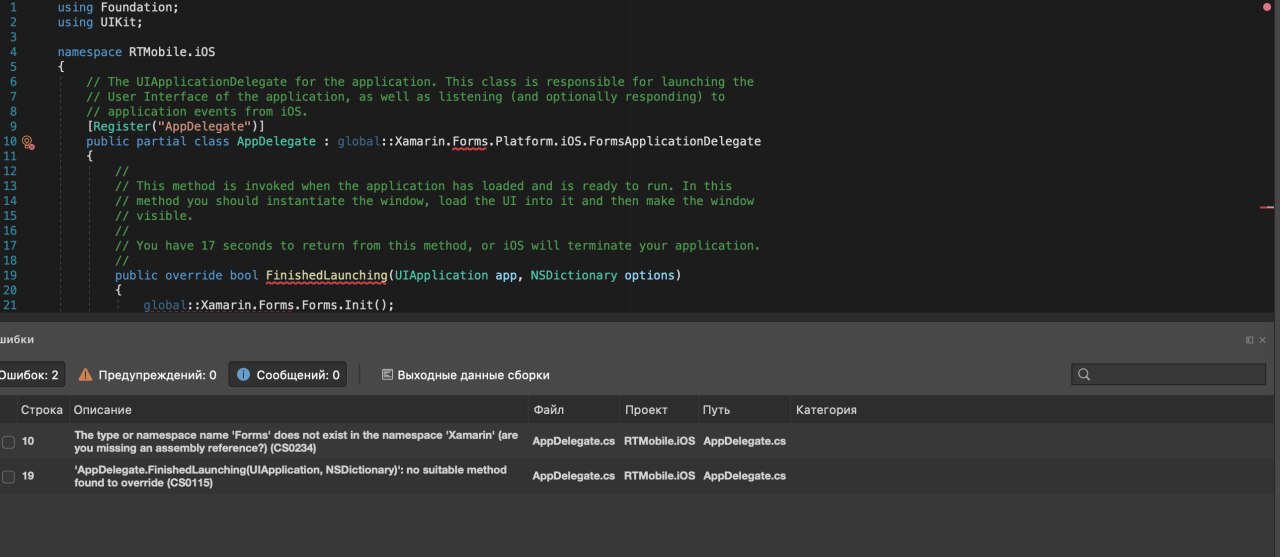Toggle the Ошибок: 2 errors filter
The width and height of the screenshot is (1280, 557).
[x=31, y=375]
